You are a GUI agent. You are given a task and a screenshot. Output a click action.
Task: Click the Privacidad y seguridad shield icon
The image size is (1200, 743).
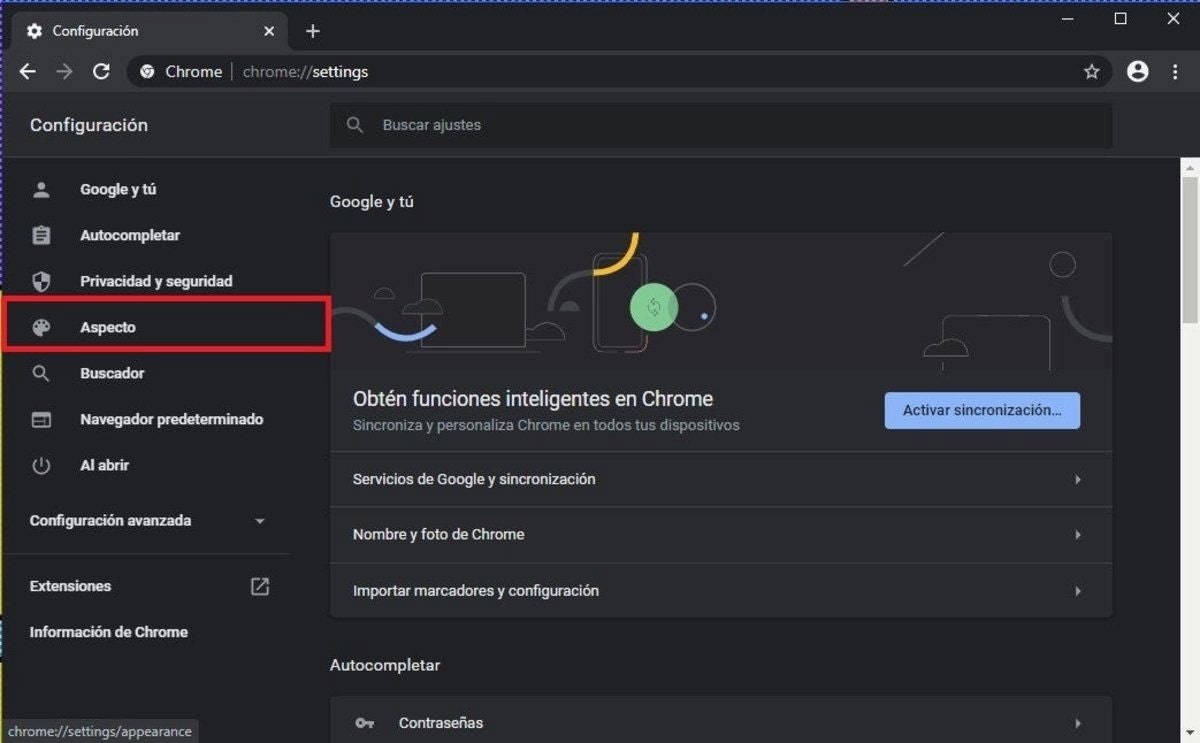coord(41,282)
